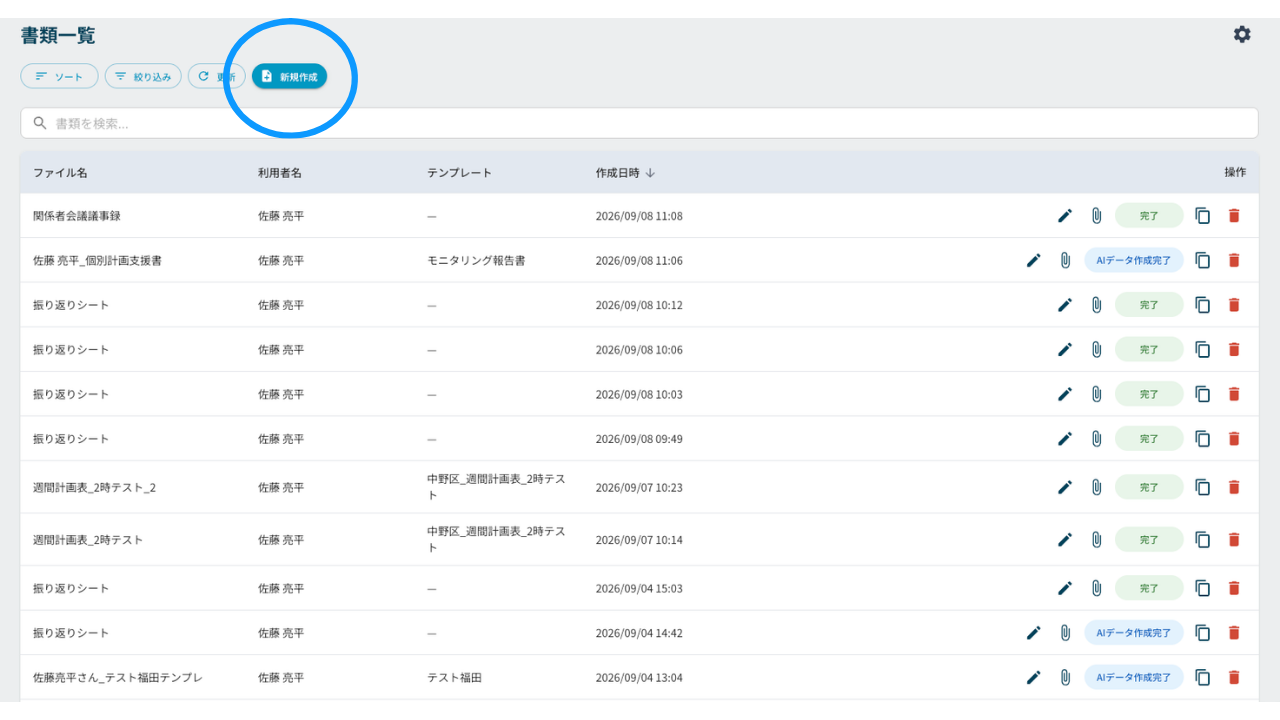Copy the 関係者会議議事録 document

tap(1203, 215)
